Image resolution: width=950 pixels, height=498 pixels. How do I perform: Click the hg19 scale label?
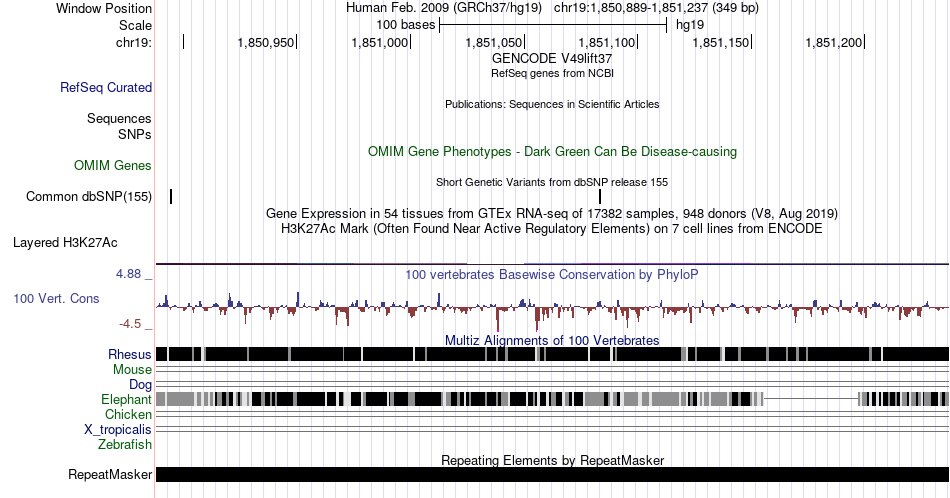(x=690, y=25)
